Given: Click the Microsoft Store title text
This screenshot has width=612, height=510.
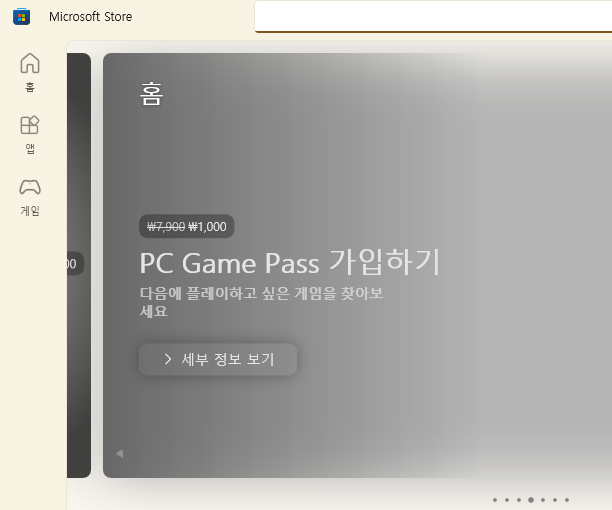Looking at the screenshot, I should tap(91, 17).
